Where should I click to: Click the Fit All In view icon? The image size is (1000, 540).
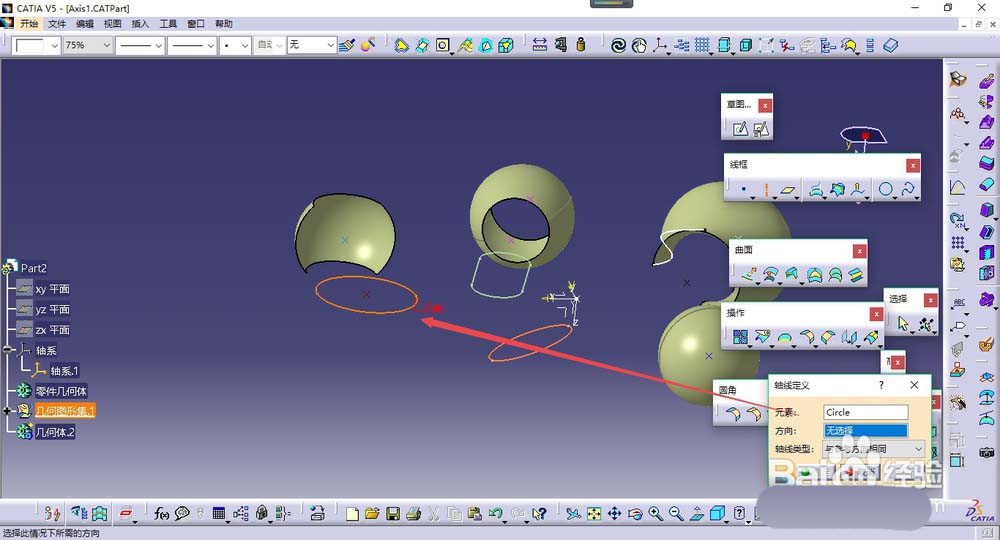pos(594,514)
